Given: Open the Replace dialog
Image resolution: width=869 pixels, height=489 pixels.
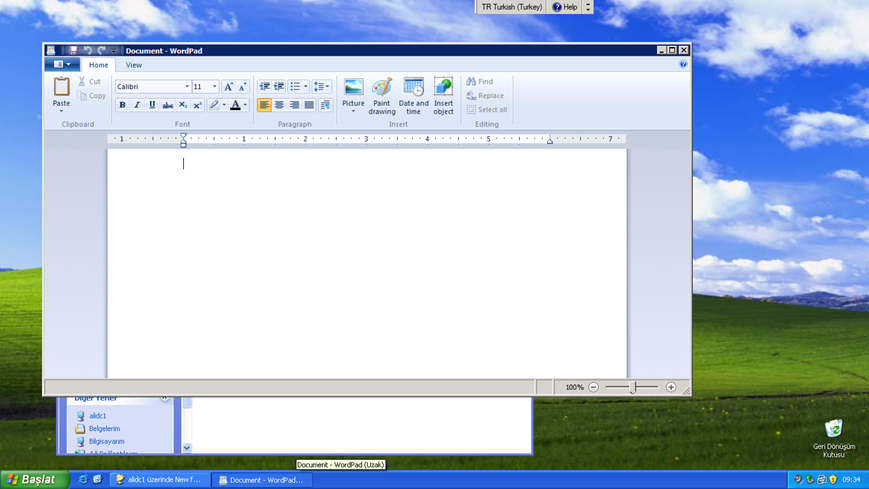Looking at the screenshot, I should tap(485, 96).
